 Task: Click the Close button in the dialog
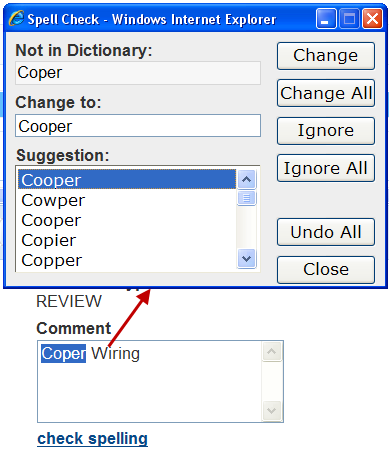pyautogui.click(x=326, y=270)
